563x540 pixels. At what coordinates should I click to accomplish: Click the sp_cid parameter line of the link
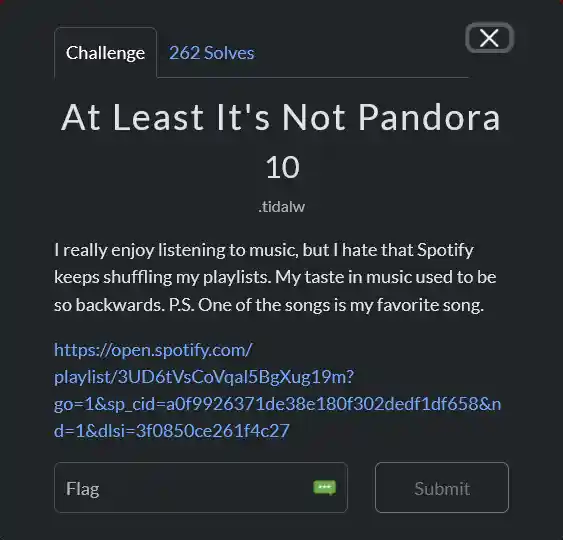coord(277,404)
